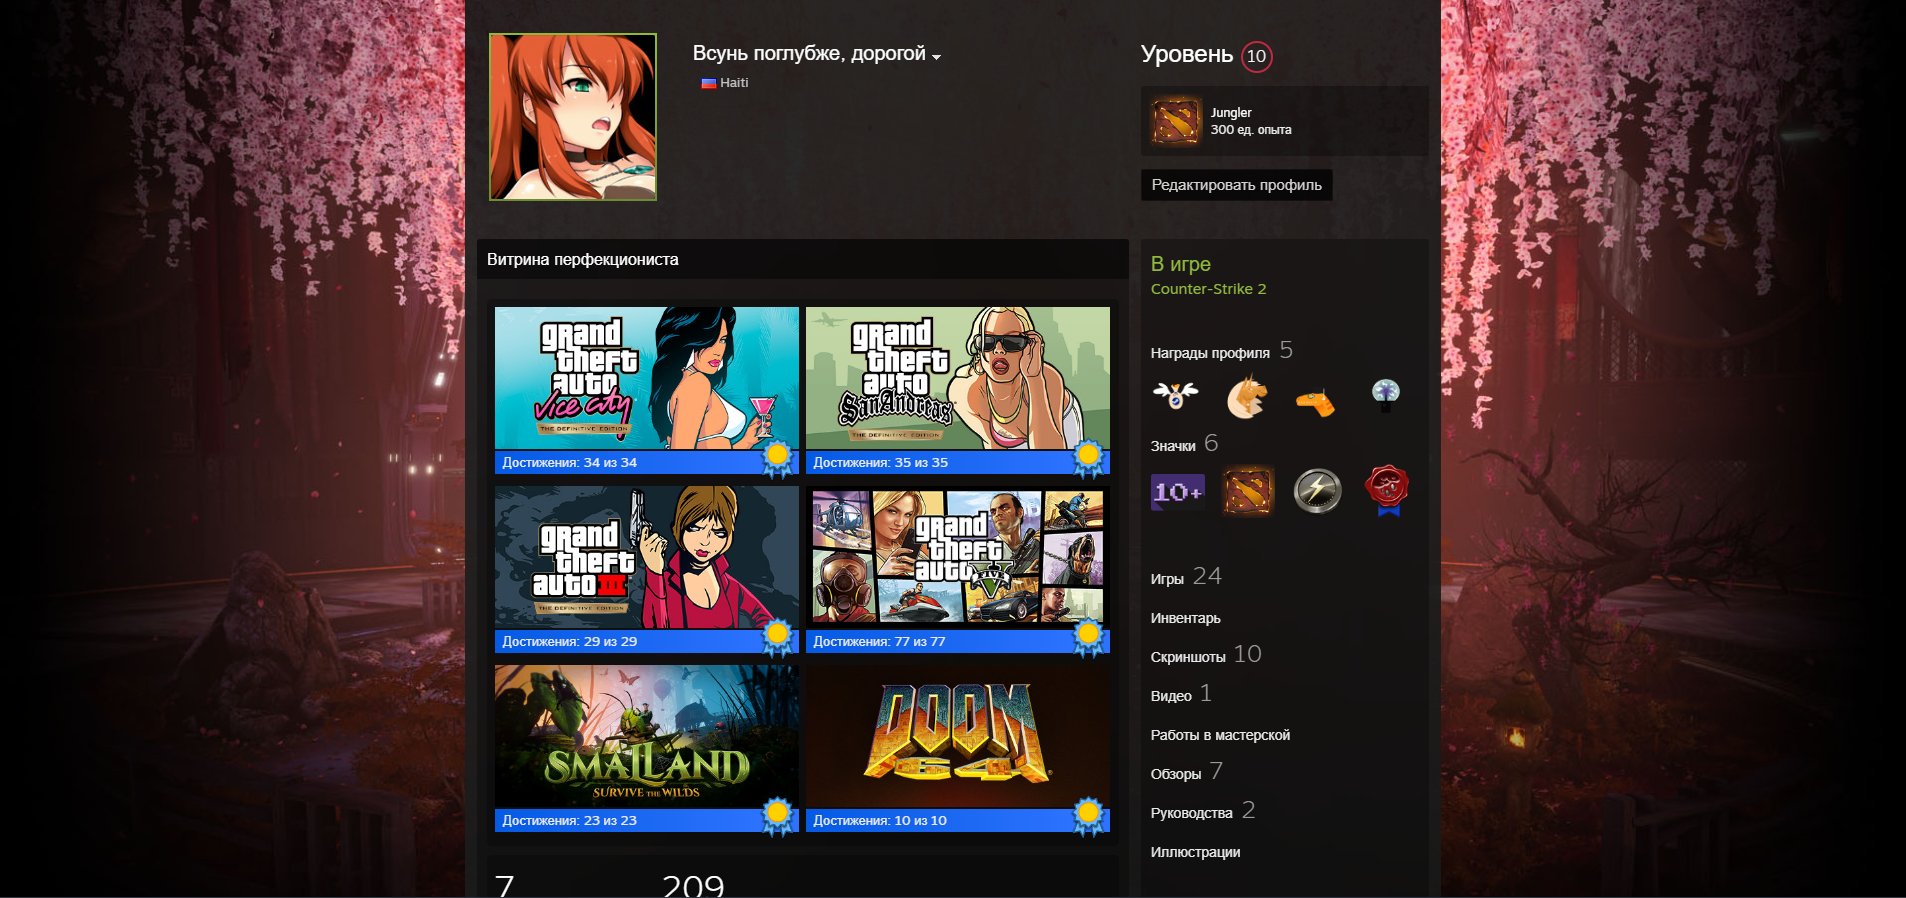Open the Обзоры 7 reviews link

coord(1187,772)
